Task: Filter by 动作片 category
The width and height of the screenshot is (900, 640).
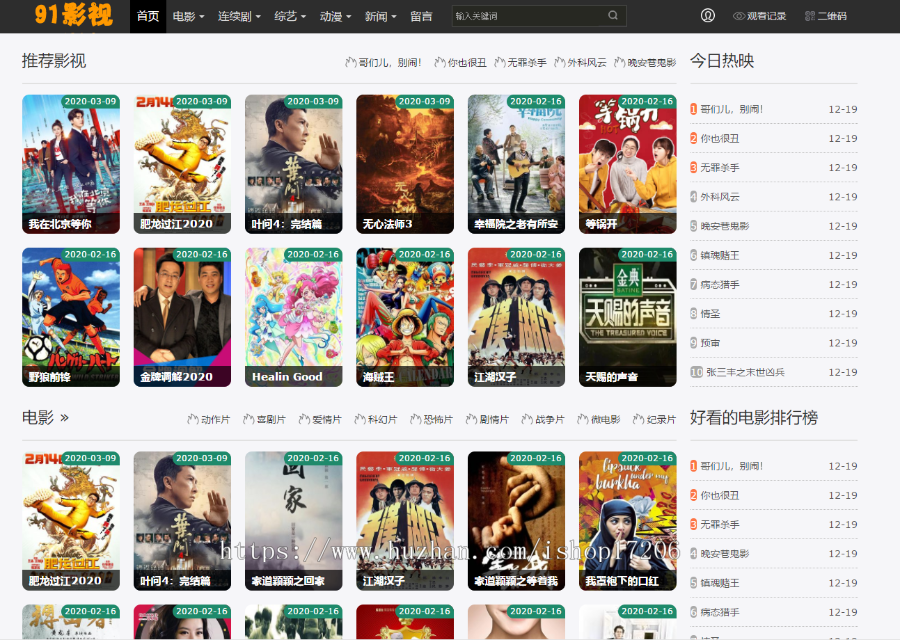Action: pyautogui.click(x=208, y=420)
